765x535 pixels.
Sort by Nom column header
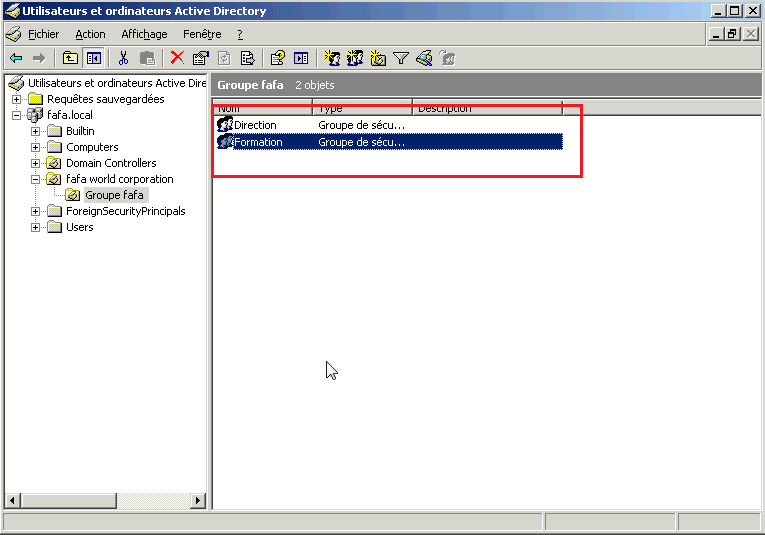262,108
